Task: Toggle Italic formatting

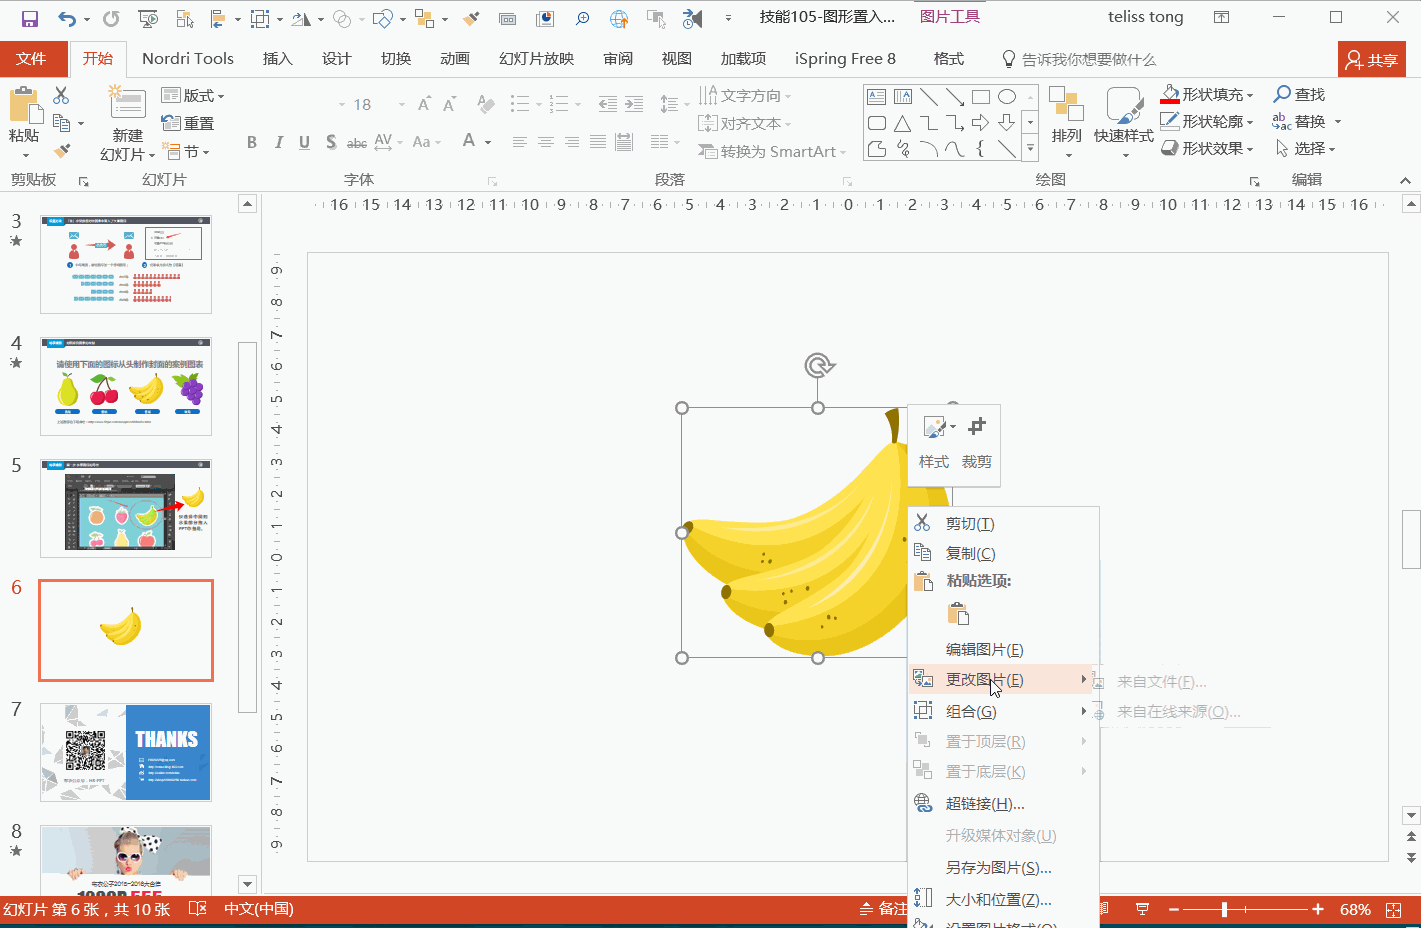Action: coord(278,142)
